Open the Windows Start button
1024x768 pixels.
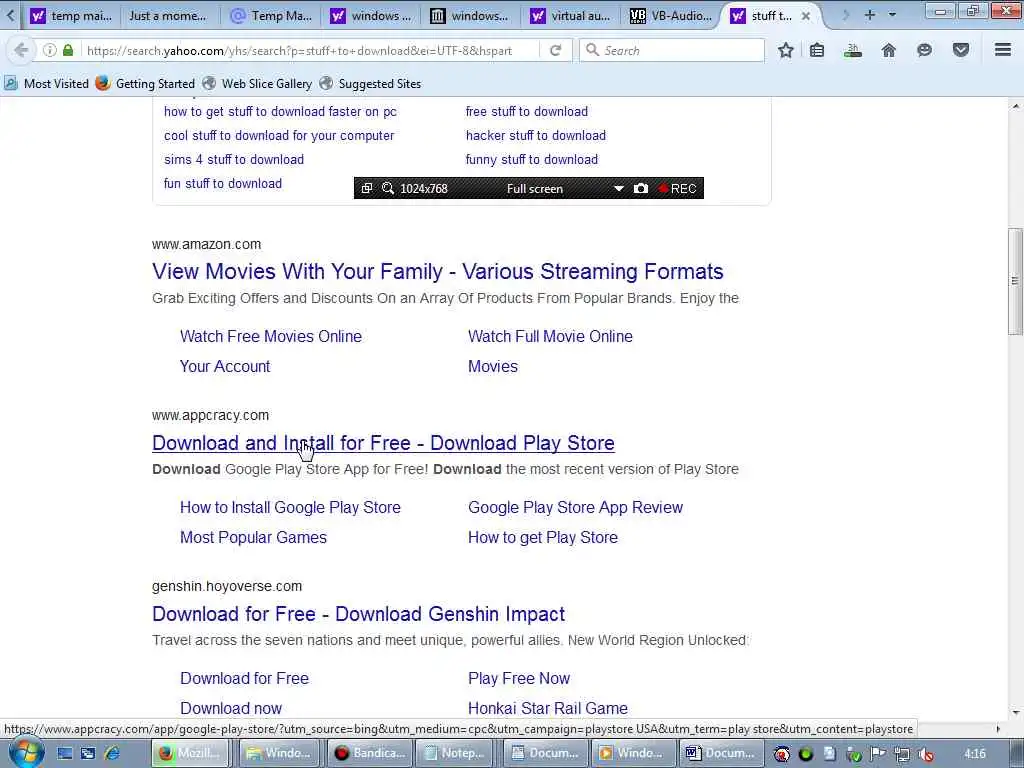pyautogui.click(x=26, y=753)
